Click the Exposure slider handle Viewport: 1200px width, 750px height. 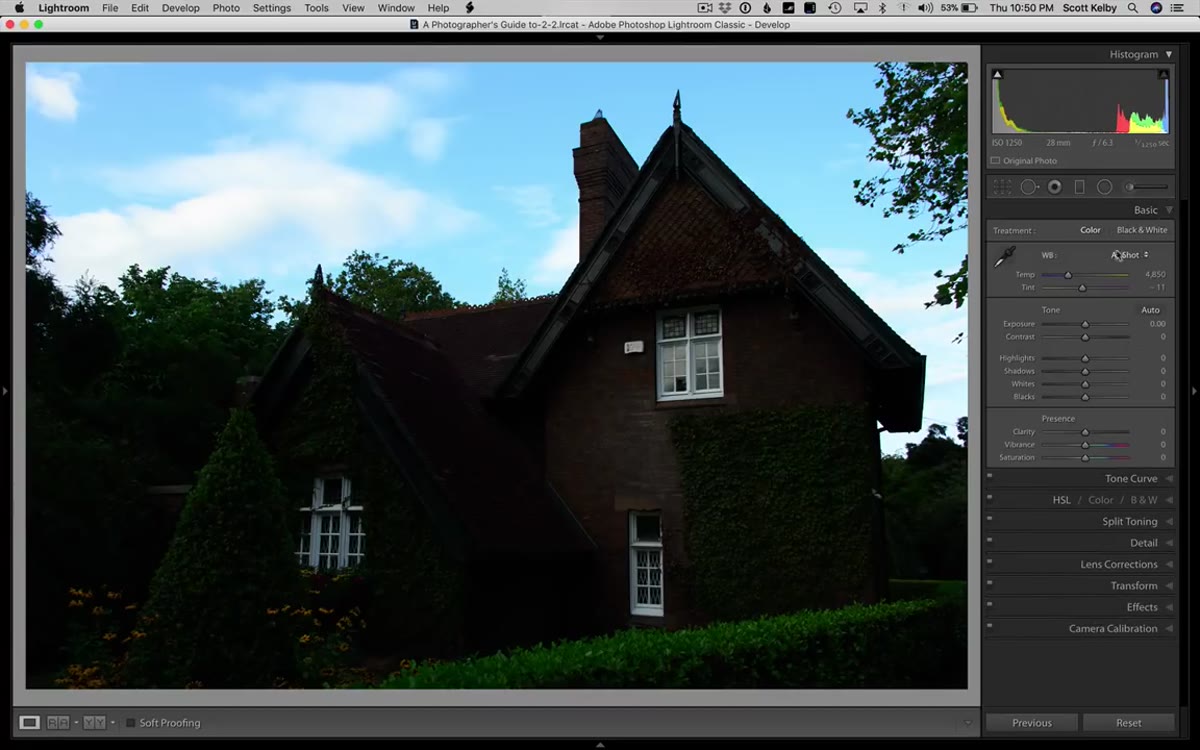tap(1085, 324)
